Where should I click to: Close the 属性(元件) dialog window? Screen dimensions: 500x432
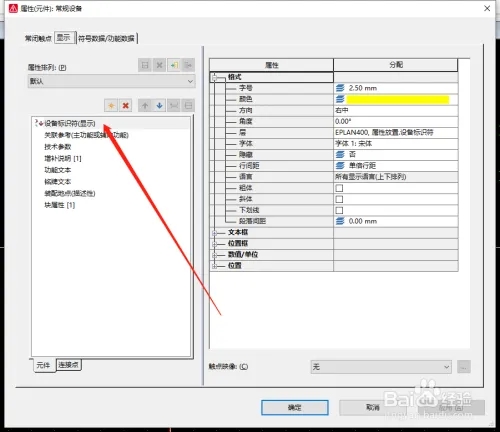(487, 9)
